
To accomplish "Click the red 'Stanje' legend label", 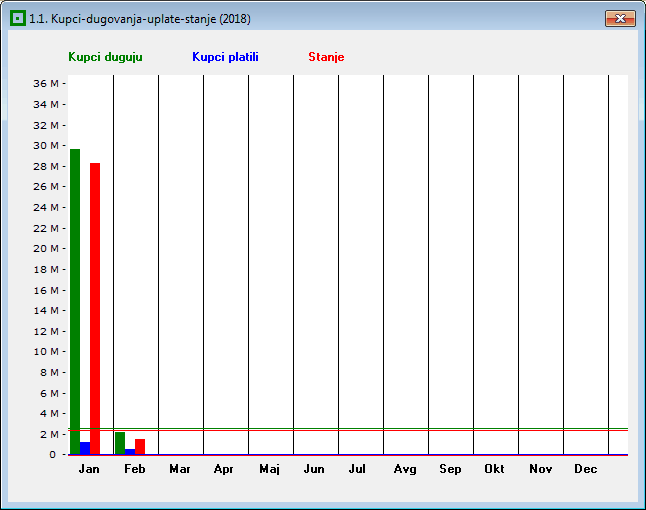I will pos(326,57).
